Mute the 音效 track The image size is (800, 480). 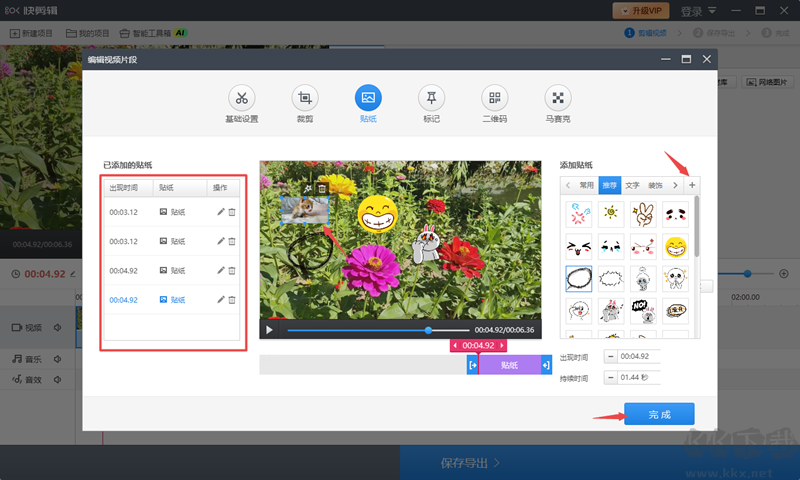point(58,380)
